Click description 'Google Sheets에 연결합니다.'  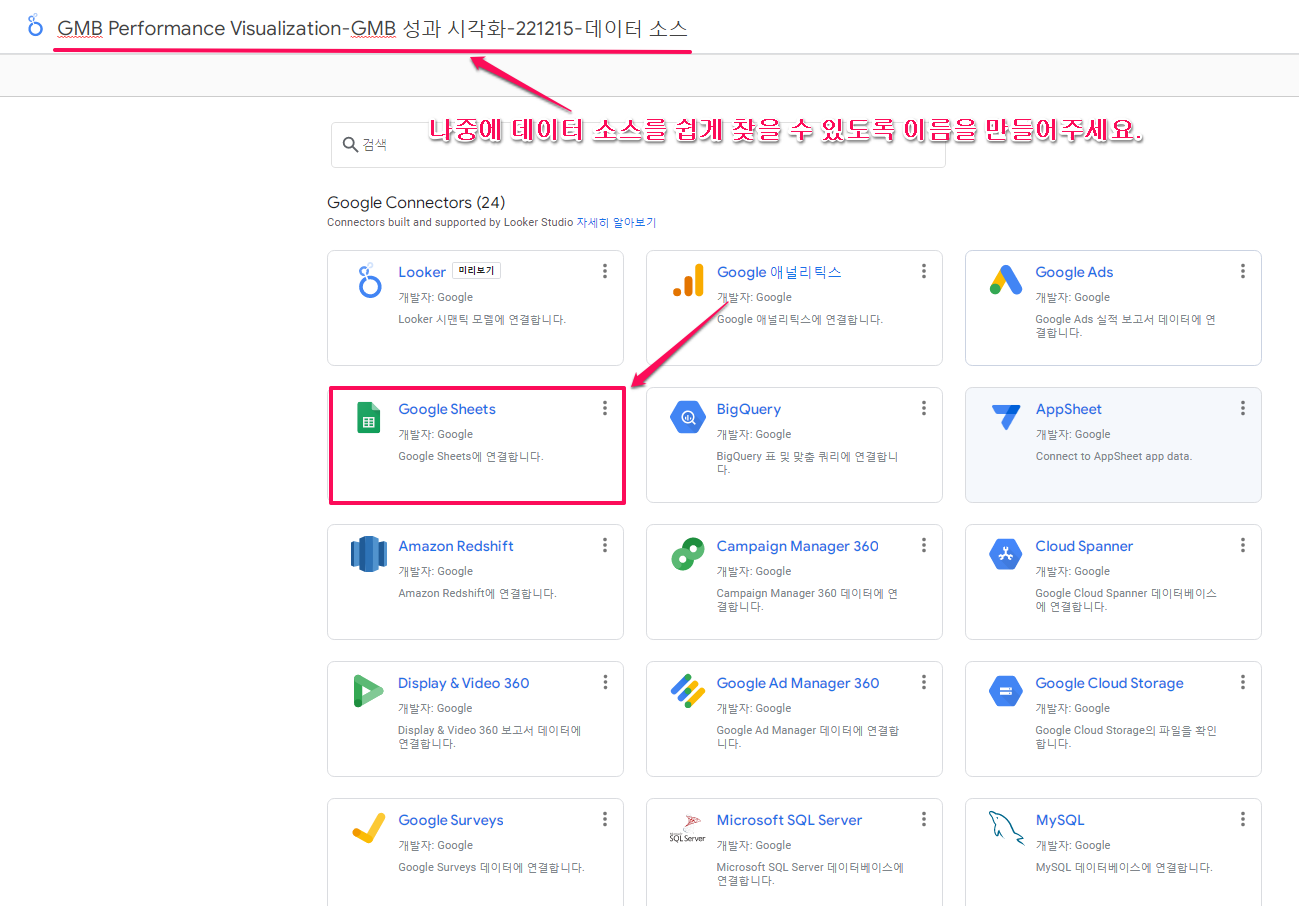pos(471,456)
